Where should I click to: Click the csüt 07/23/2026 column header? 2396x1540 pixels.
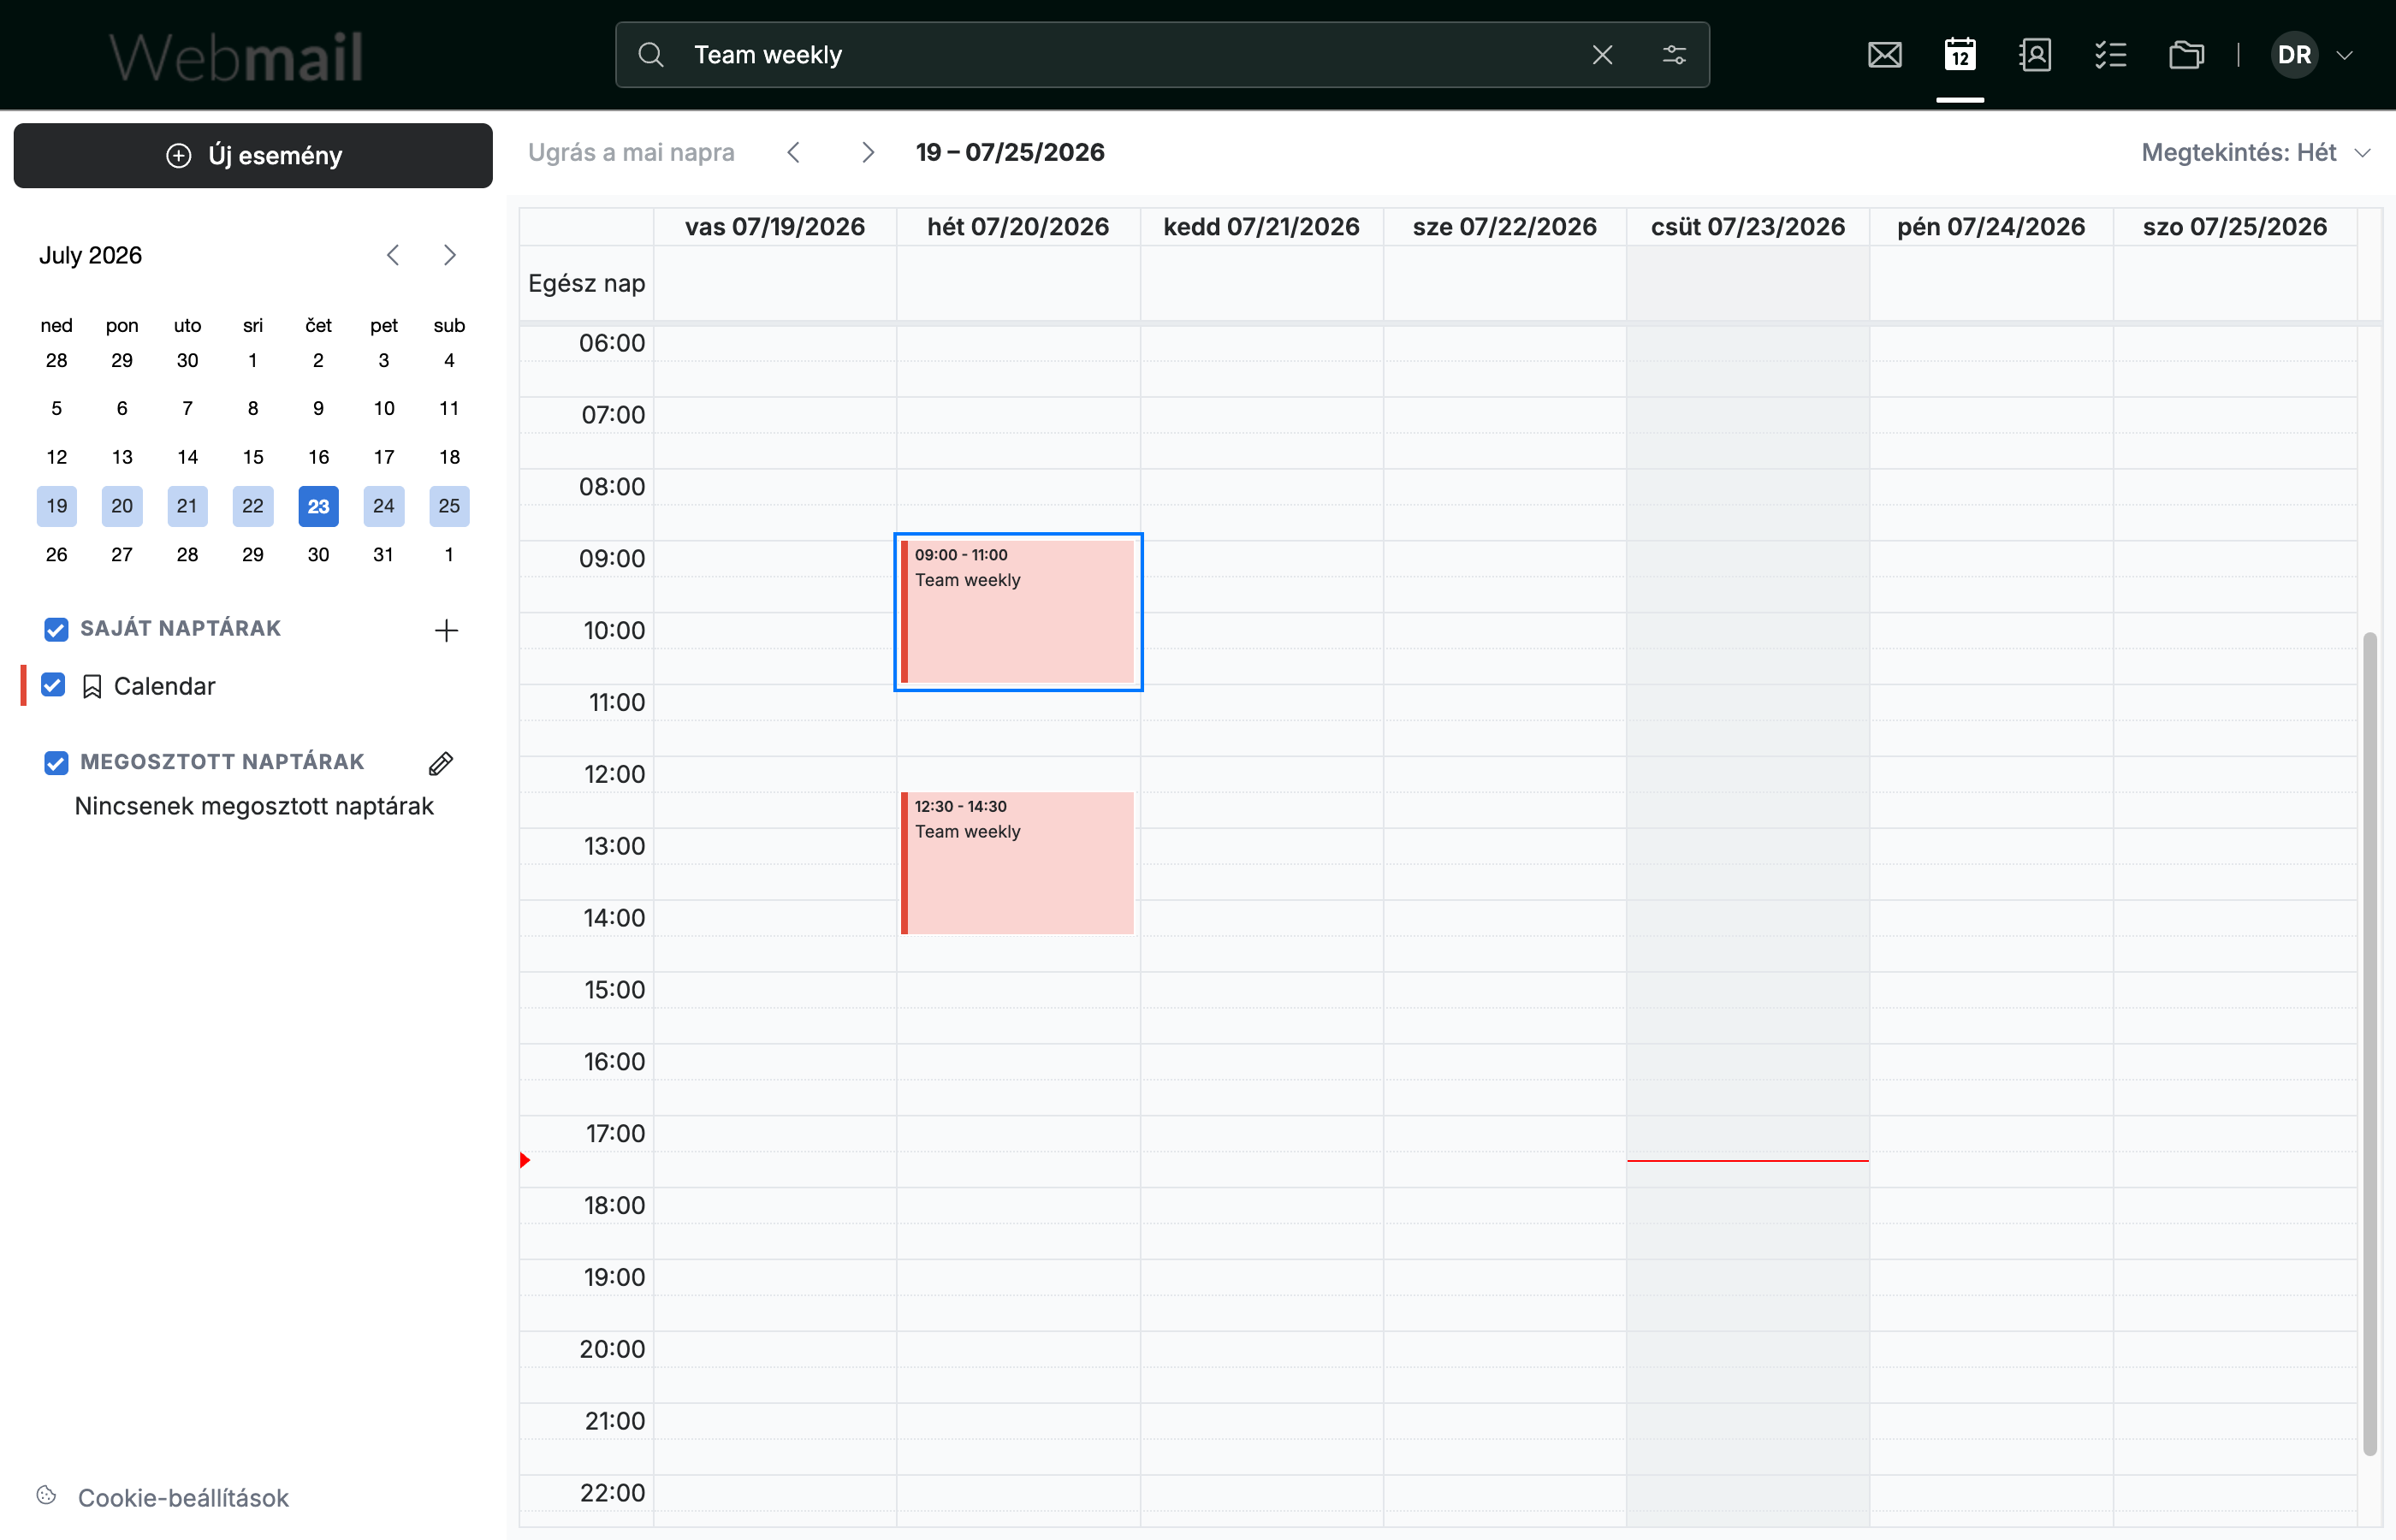tap(1747, 226)
